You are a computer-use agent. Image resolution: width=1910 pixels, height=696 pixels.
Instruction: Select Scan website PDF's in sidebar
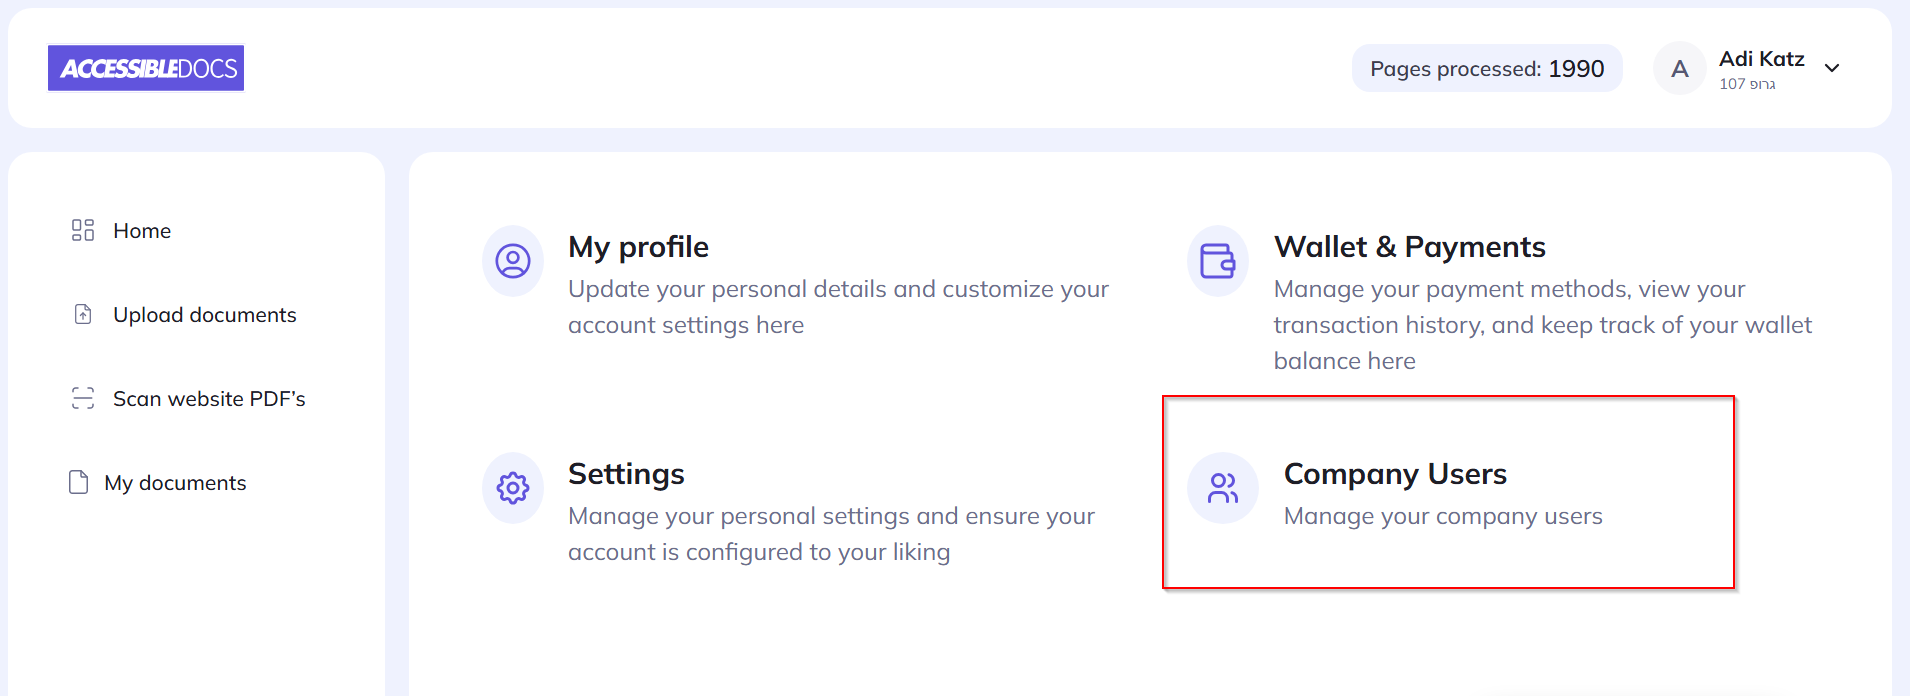click(208, 397)
